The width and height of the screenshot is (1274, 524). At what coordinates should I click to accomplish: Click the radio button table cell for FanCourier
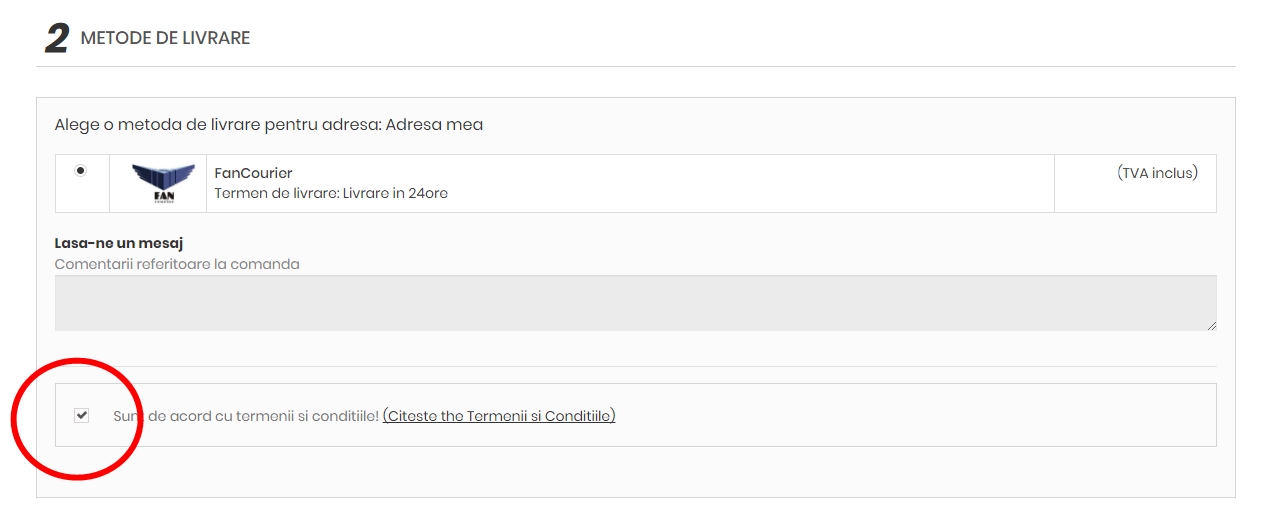[x=82, y=183]
